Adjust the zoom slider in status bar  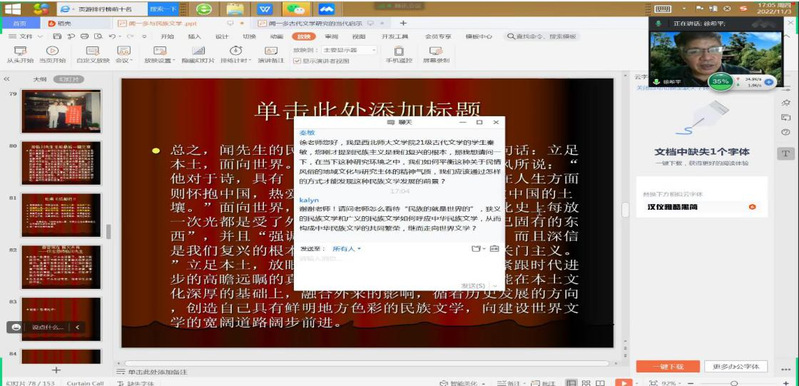point(734,382)
